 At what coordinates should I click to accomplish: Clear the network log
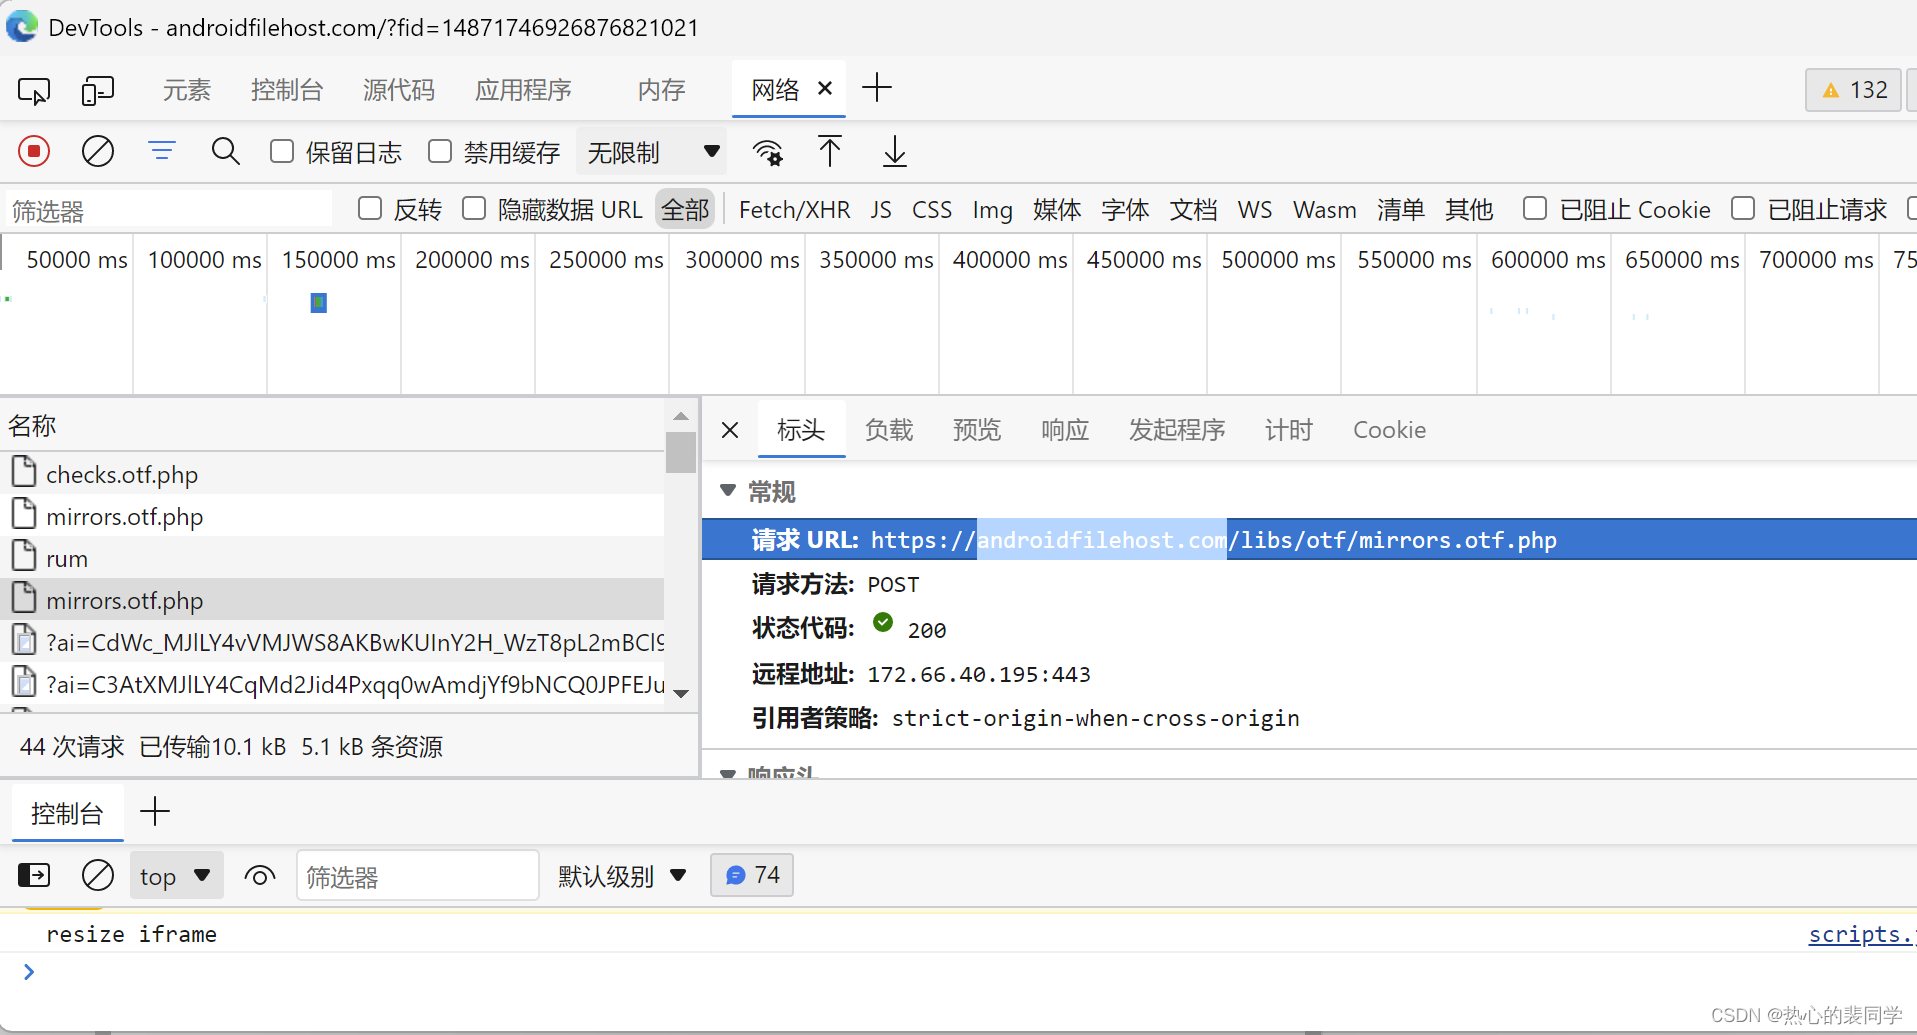pyautogui.click(x=98, y=151)
